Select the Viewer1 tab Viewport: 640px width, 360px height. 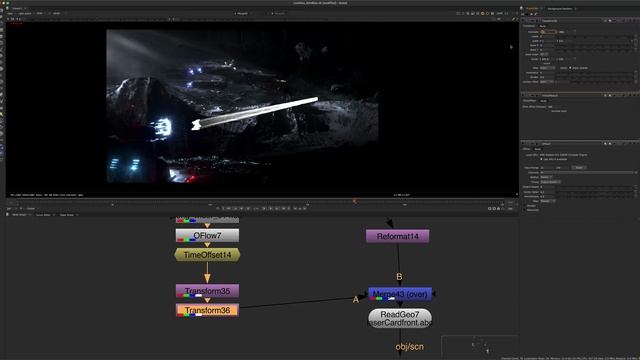pyautogui.click(x=17, y=9)
